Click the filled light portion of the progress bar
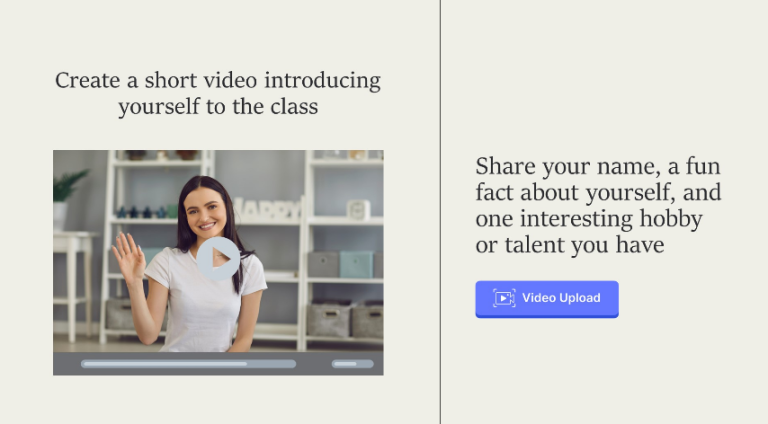The height and width of the screenshot is (424, 768). [165, 364]
